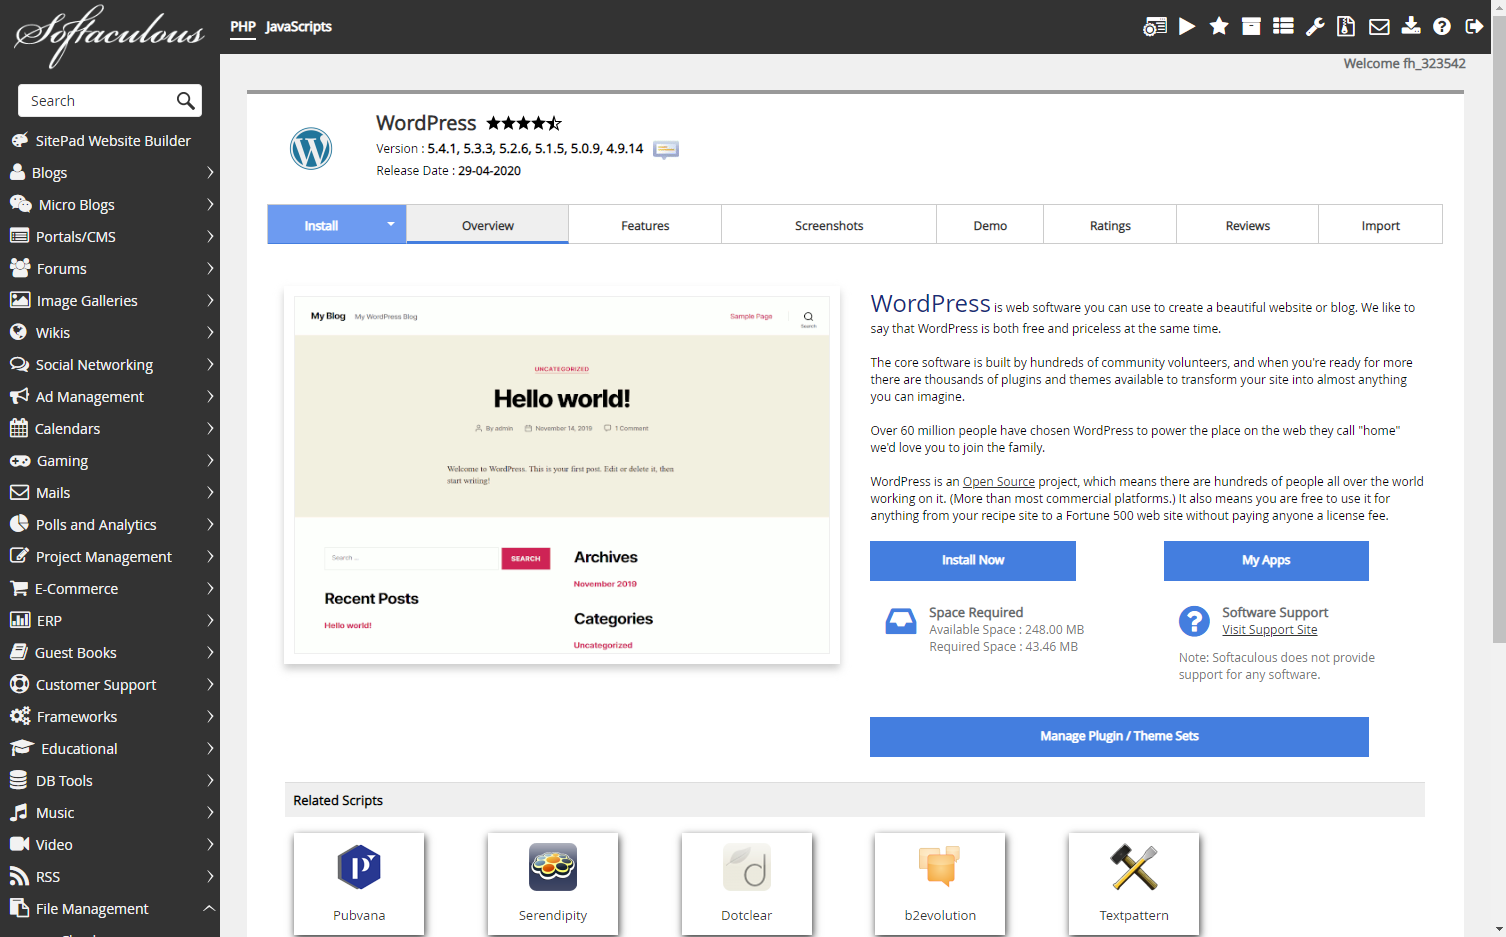Click the Software Support question mark icon
Image resolution: width=1506 pixels, height=937 pixels.
pyautogui.click(x=1194, y=621)
